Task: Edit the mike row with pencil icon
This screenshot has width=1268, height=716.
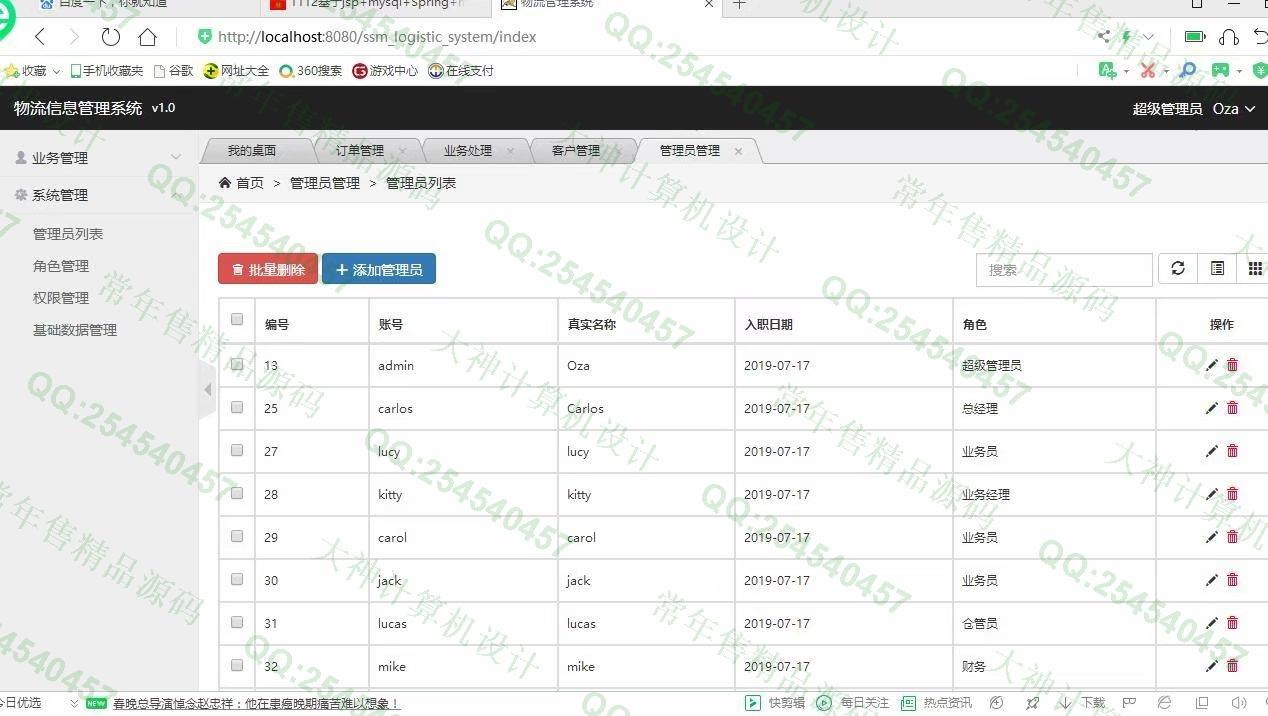Action: click(x=1211, y=666)
